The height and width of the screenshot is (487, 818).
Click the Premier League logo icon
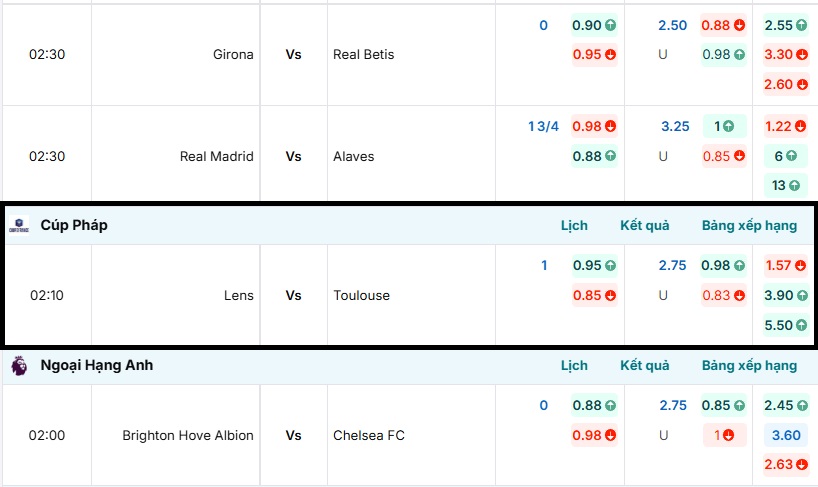point(19,366)
